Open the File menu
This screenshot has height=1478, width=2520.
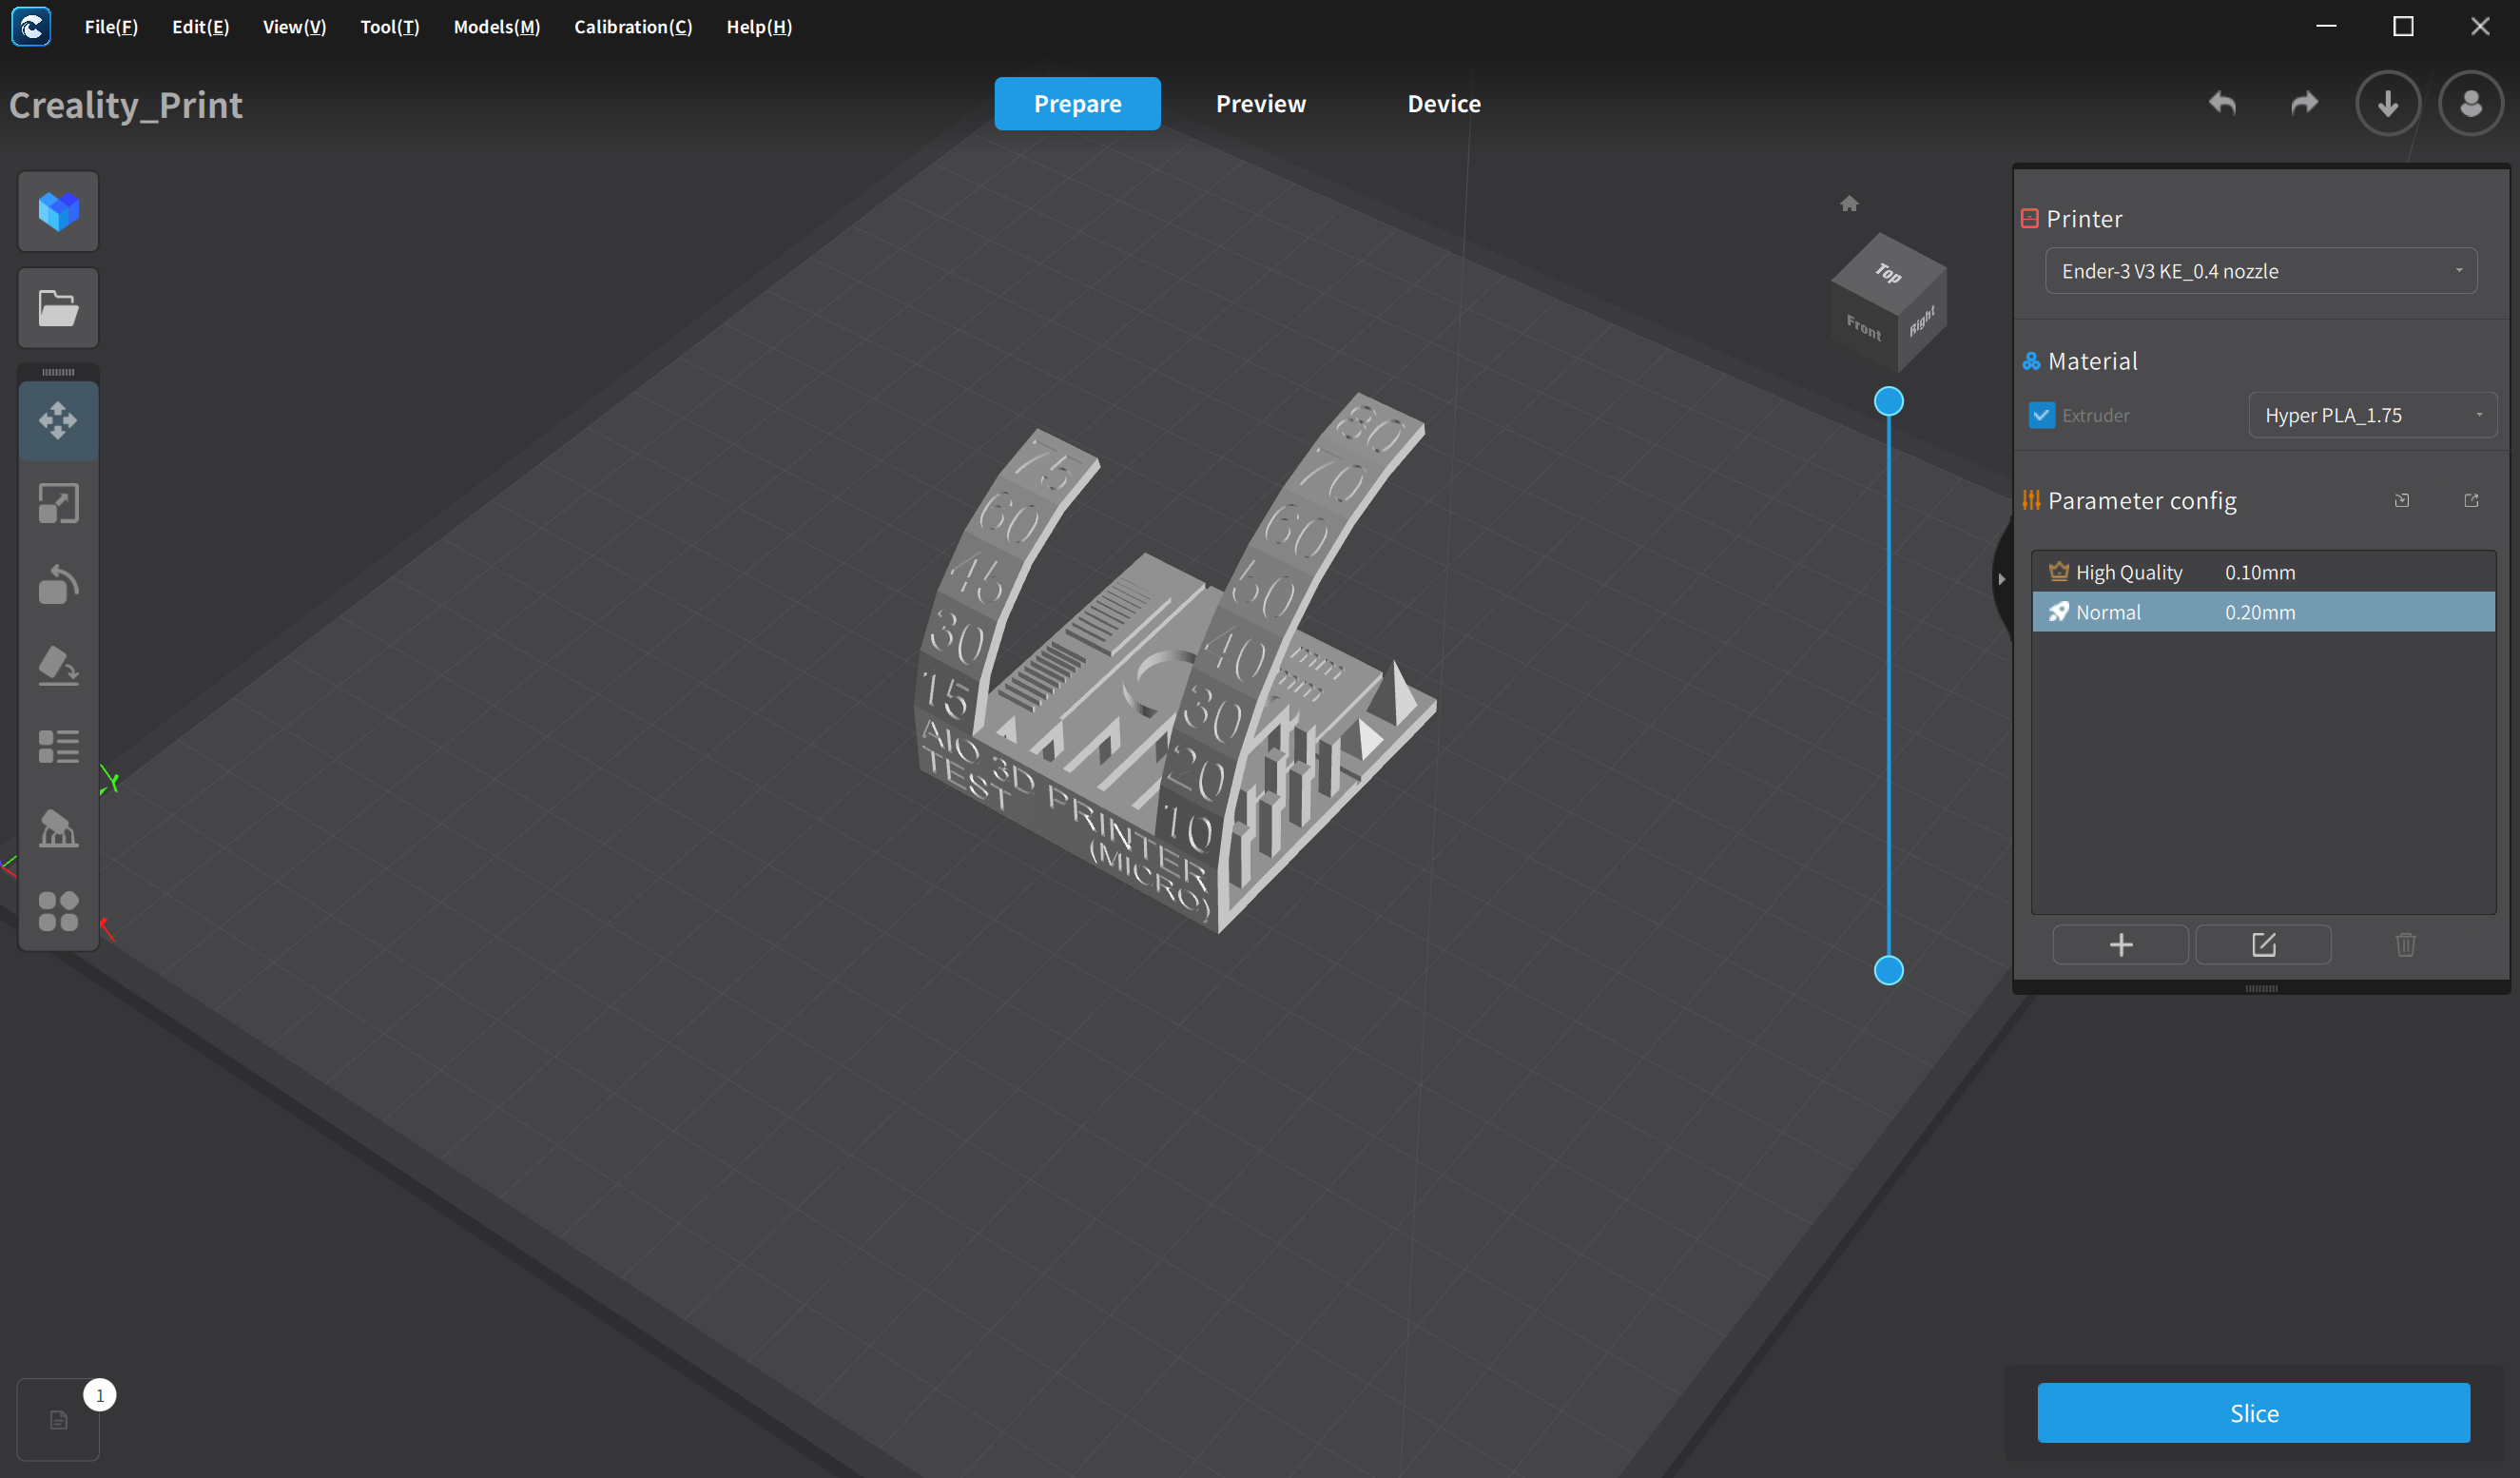pyautogui.click(x=111, y=27)
